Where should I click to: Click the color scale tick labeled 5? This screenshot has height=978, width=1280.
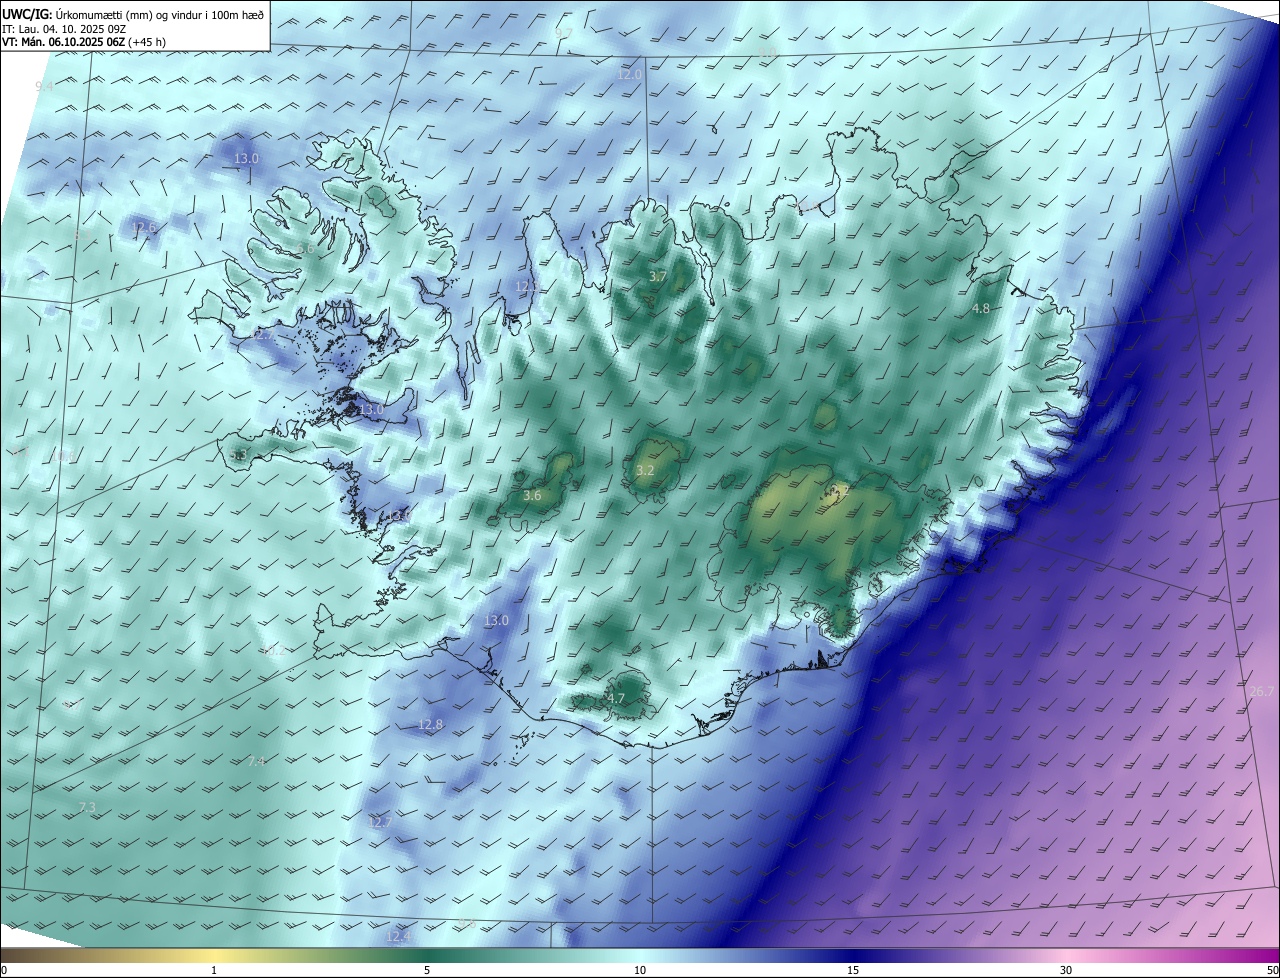(427, 970)
